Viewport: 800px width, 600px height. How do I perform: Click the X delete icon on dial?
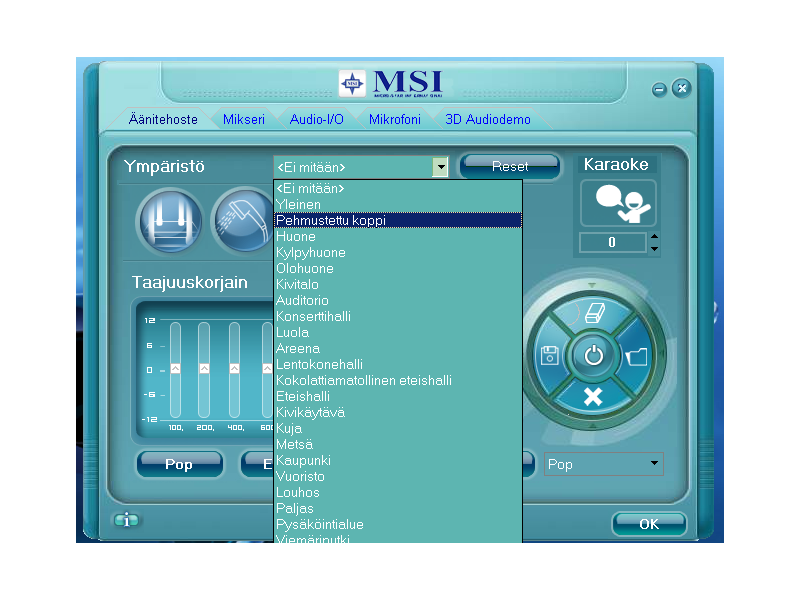pyautogui.click(x=593, y=397)
